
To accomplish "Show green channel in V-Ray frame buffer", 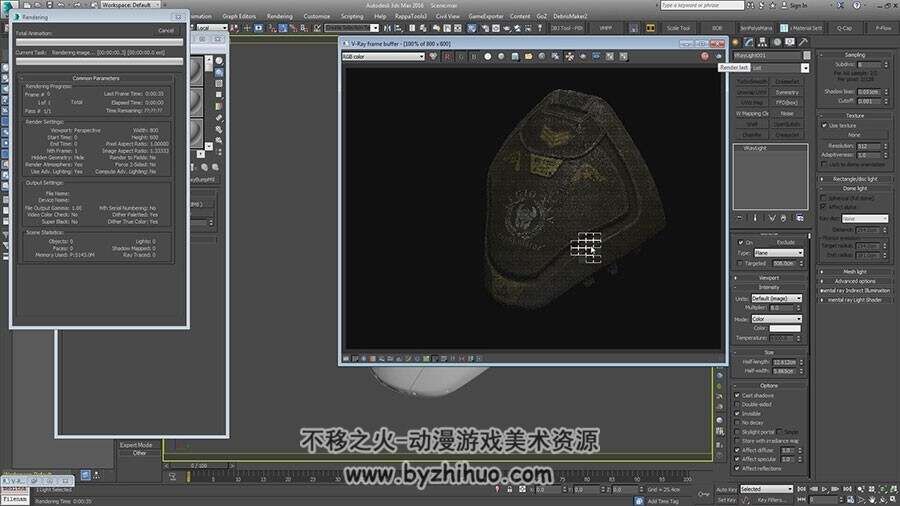I will [x=460, y=56].
